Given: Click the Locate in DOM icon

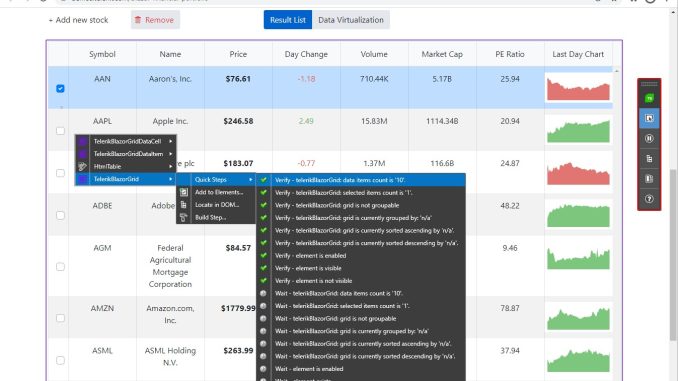Looking at the screenshot, I should [184, 205].
